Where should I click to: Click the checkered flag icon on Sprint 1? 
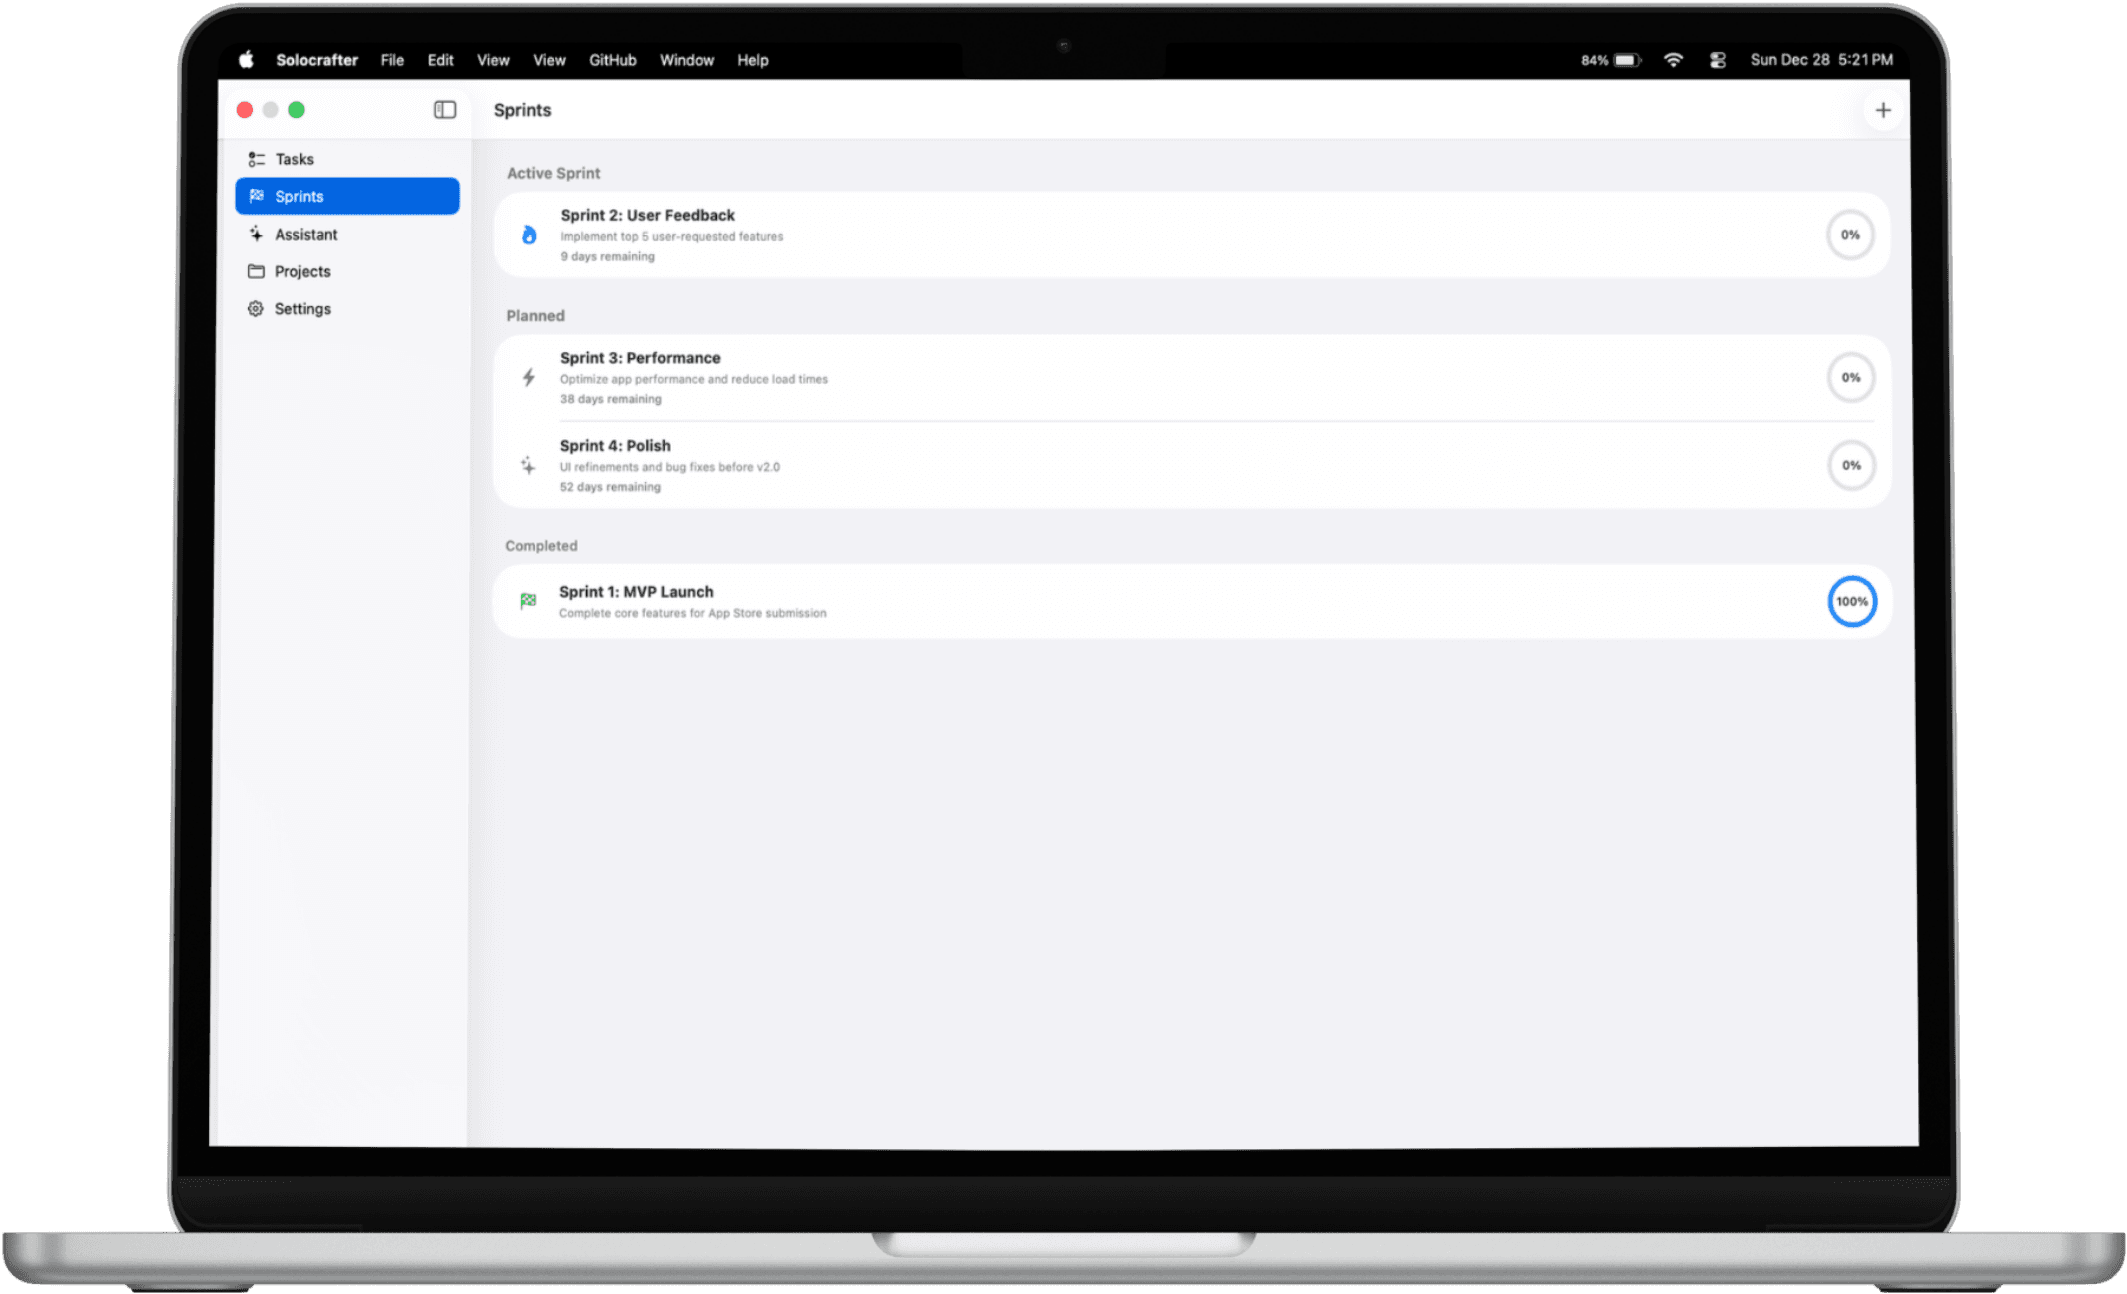(528, 601)
